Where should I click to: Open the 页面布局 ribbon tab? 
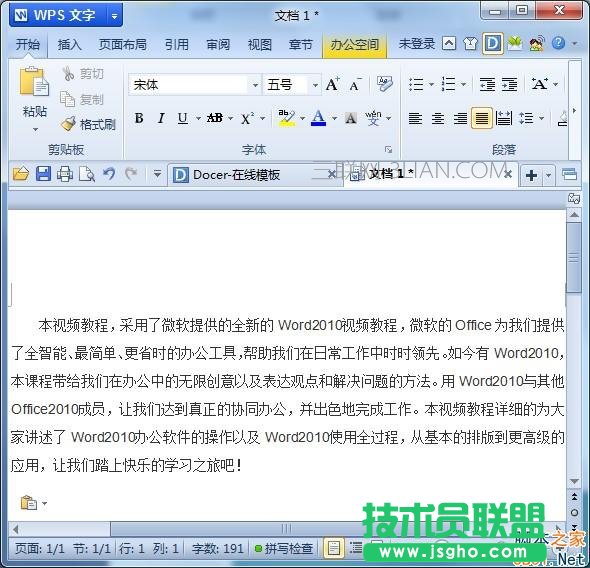click(x=123, y=45)
